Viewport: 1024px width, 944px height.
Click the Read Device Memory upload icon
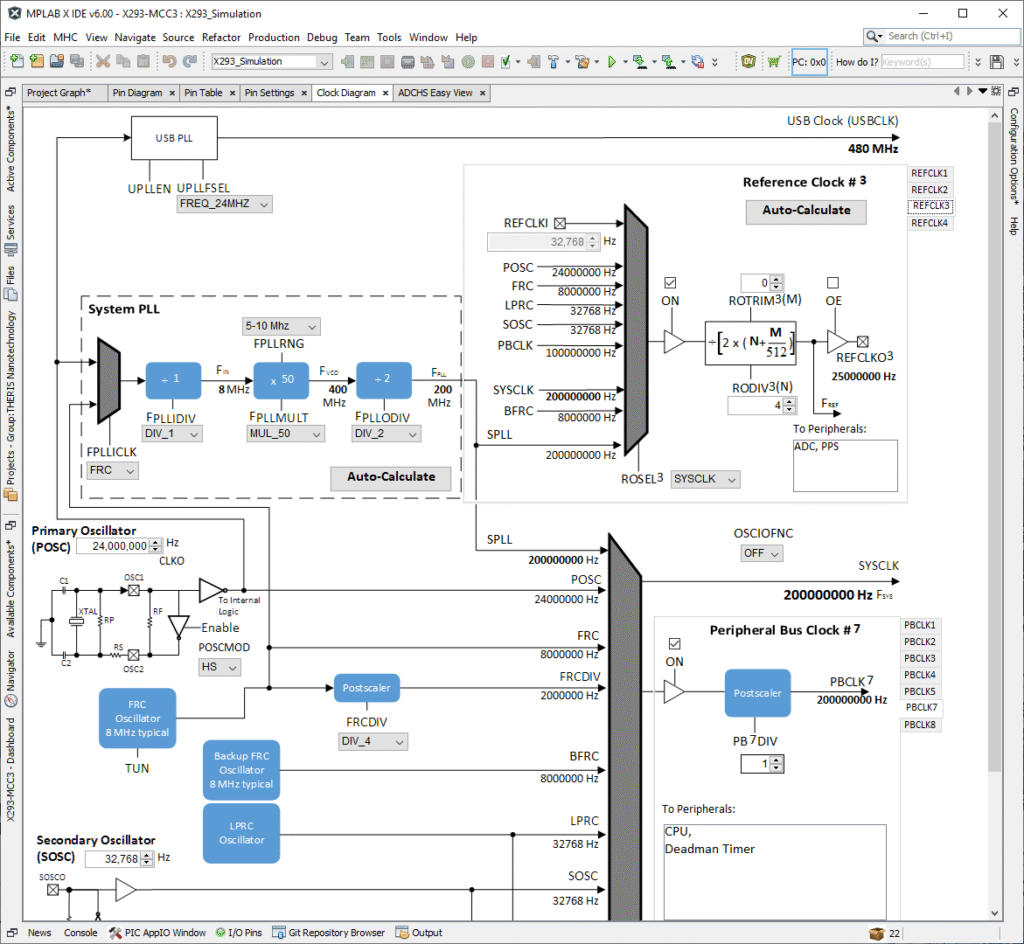668,62
